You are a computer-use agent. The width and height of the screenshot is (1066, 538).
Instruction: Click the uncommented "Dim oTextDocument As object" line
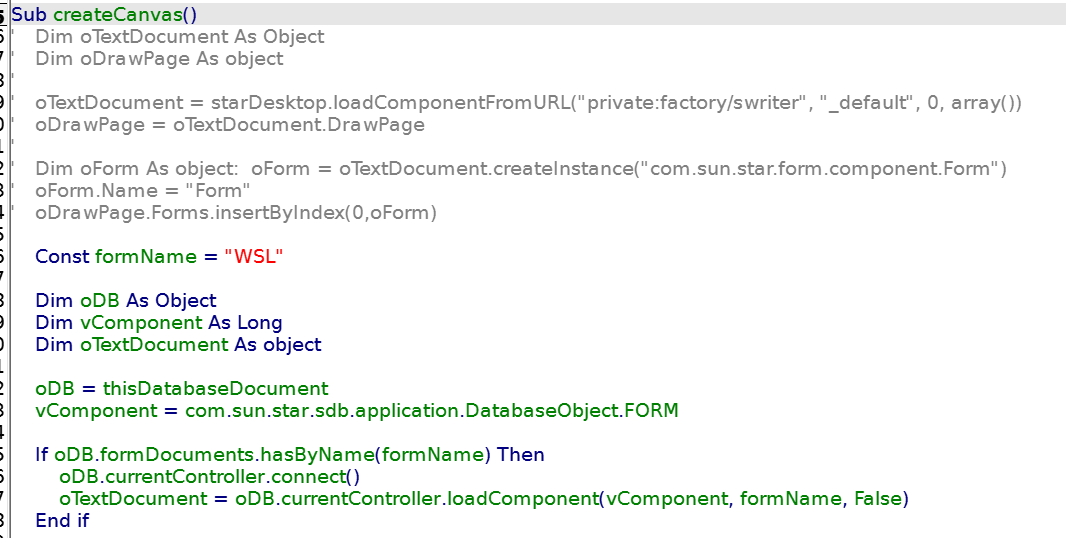click(x=178, y=344)
